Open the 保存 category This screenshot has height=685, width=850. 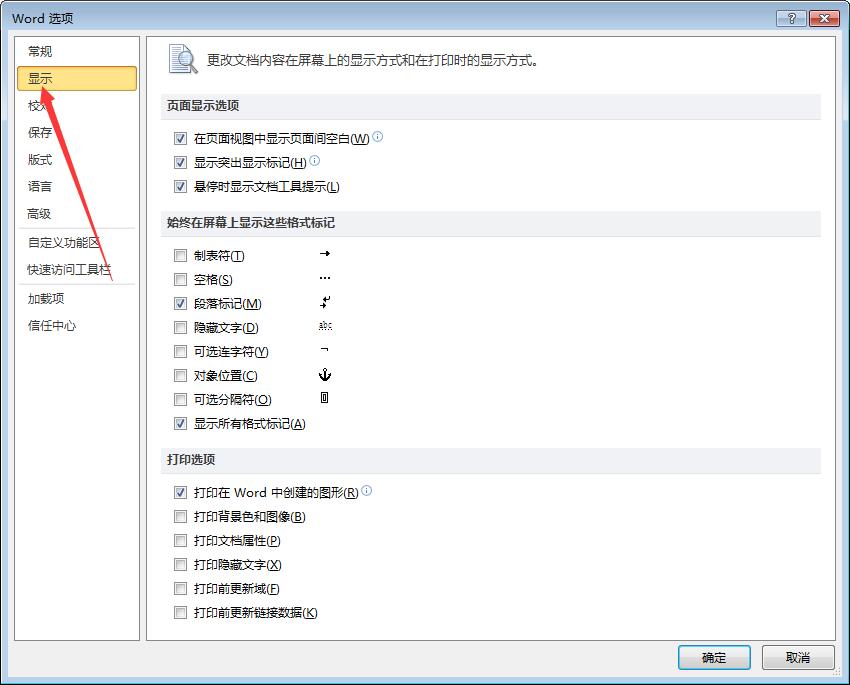(x=76, y=132)
